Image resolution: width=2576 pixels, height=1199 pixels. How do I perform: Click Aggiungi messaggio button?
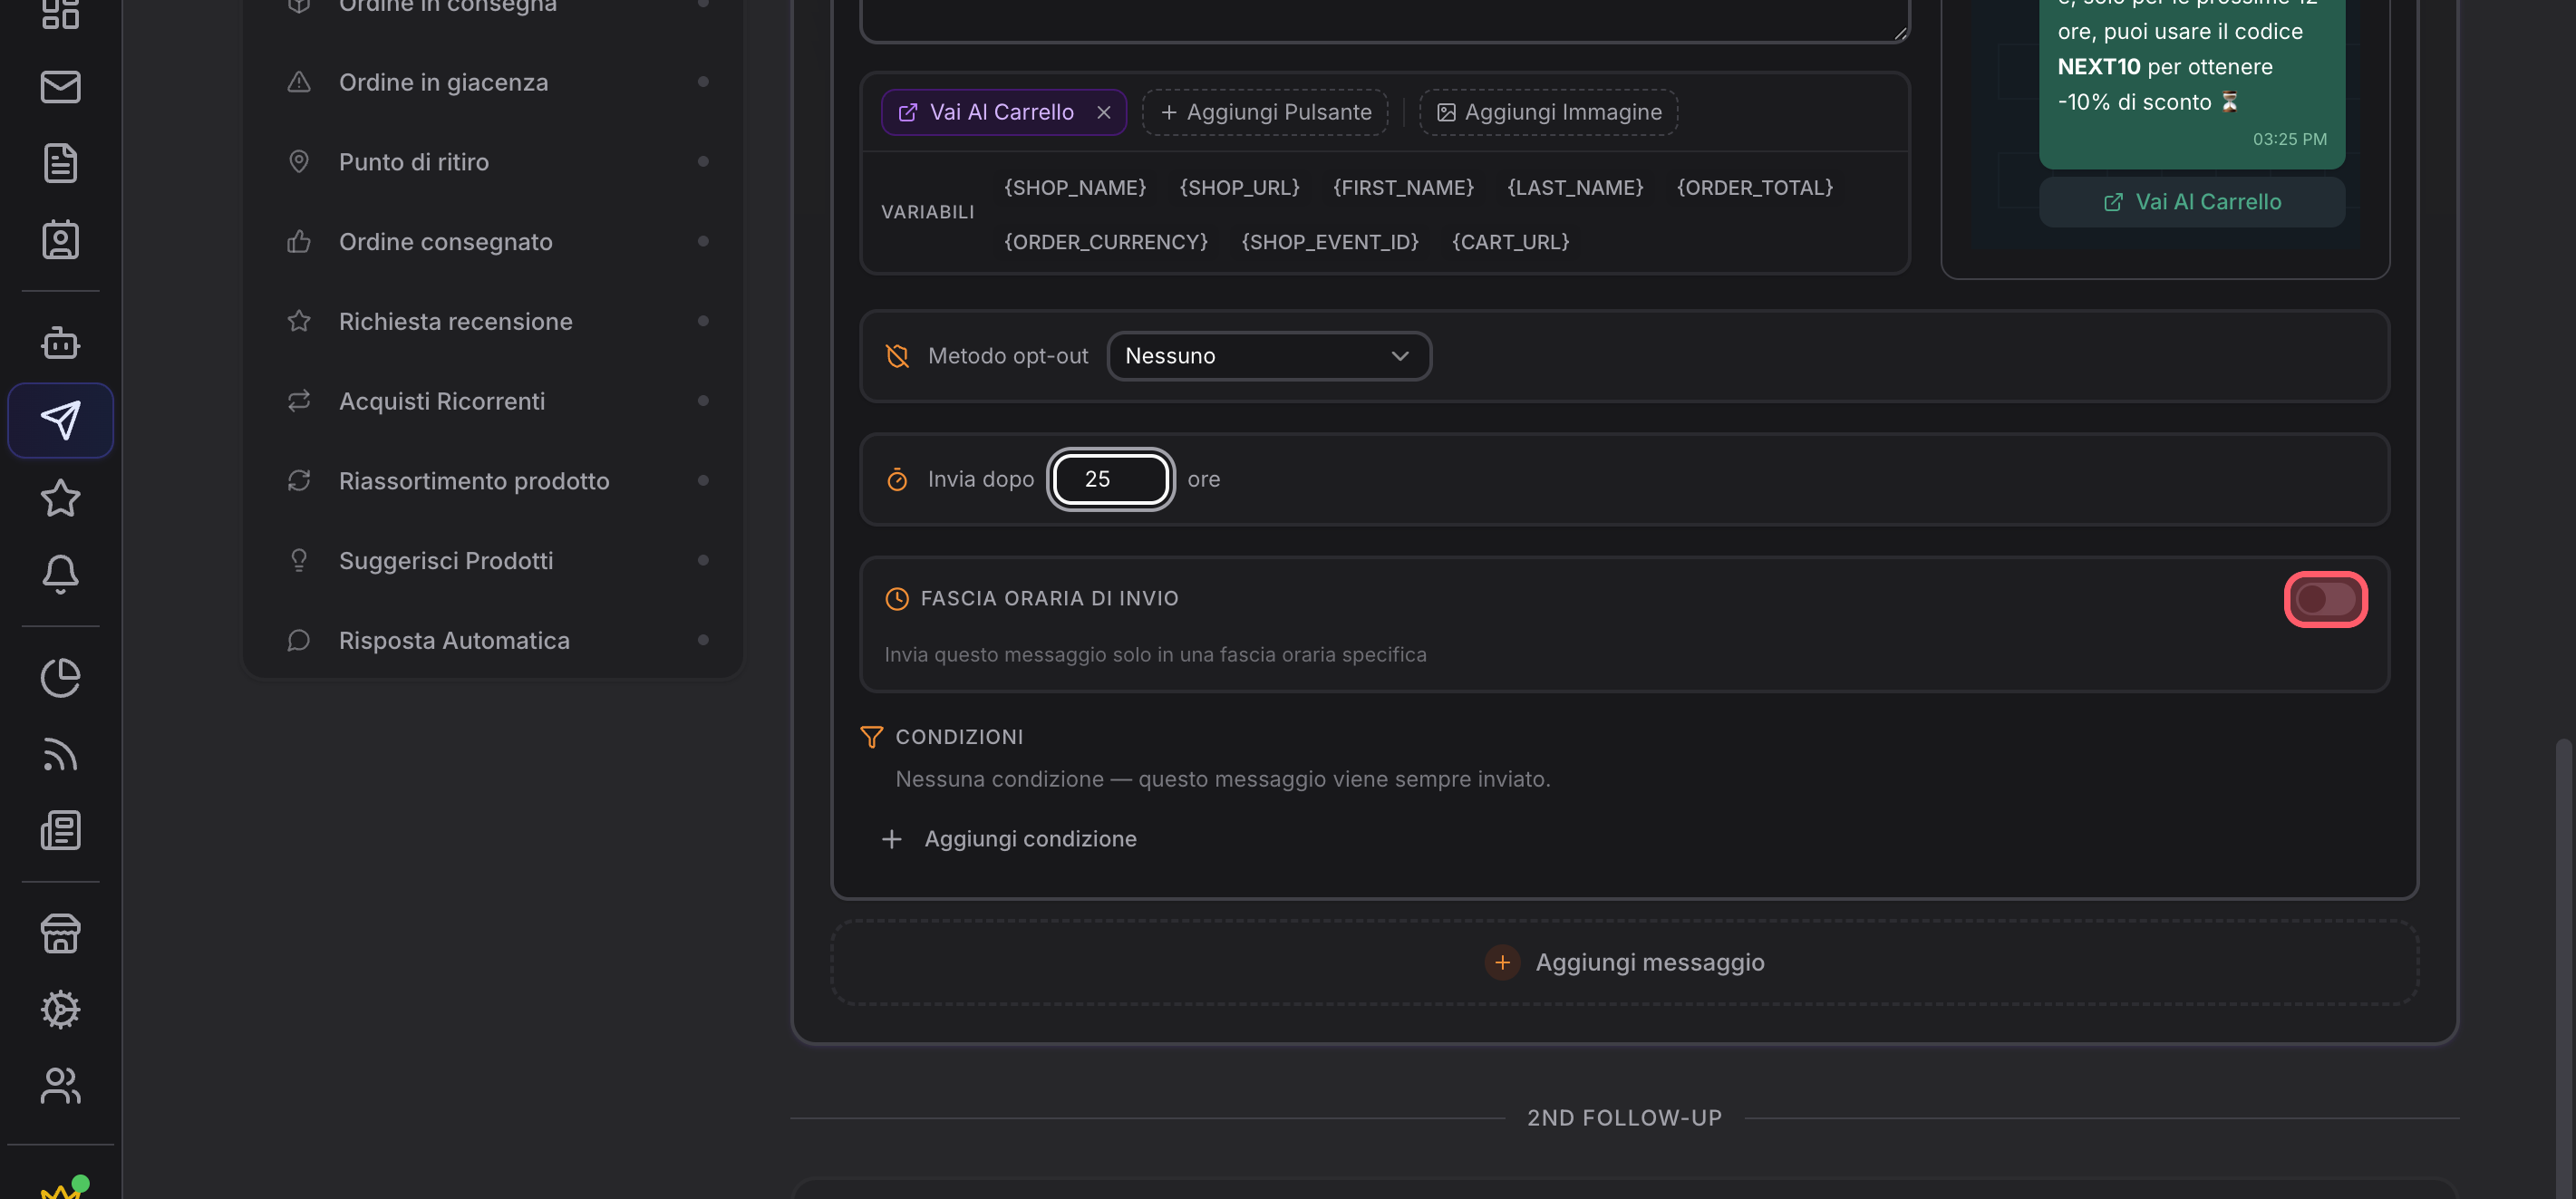pyautogui.click(x=1624, y=962)
